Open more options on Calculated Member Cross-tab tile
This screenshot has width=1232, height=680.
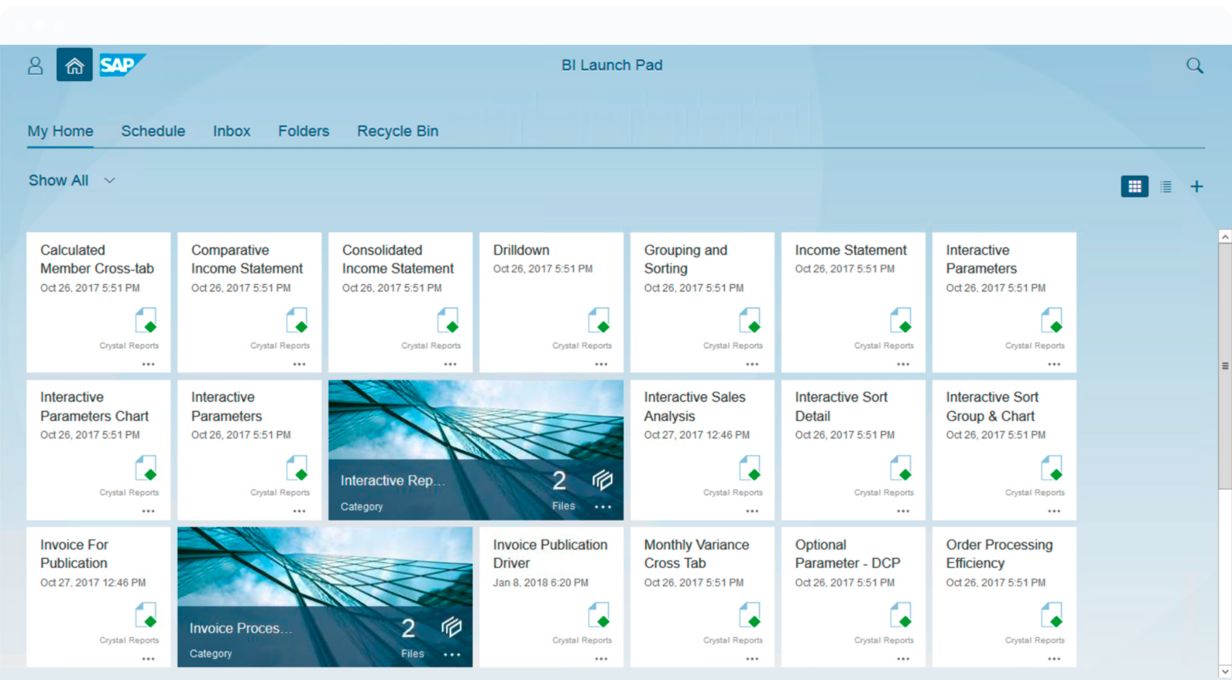(148, 364)
